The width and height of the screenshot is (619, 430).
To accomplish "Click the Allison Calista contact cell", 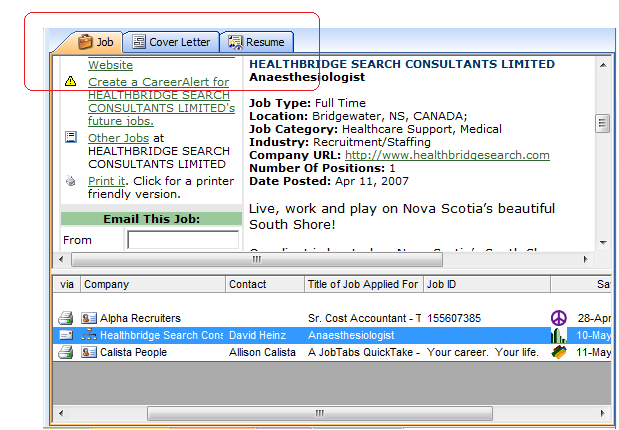I will tap(262, 352).
